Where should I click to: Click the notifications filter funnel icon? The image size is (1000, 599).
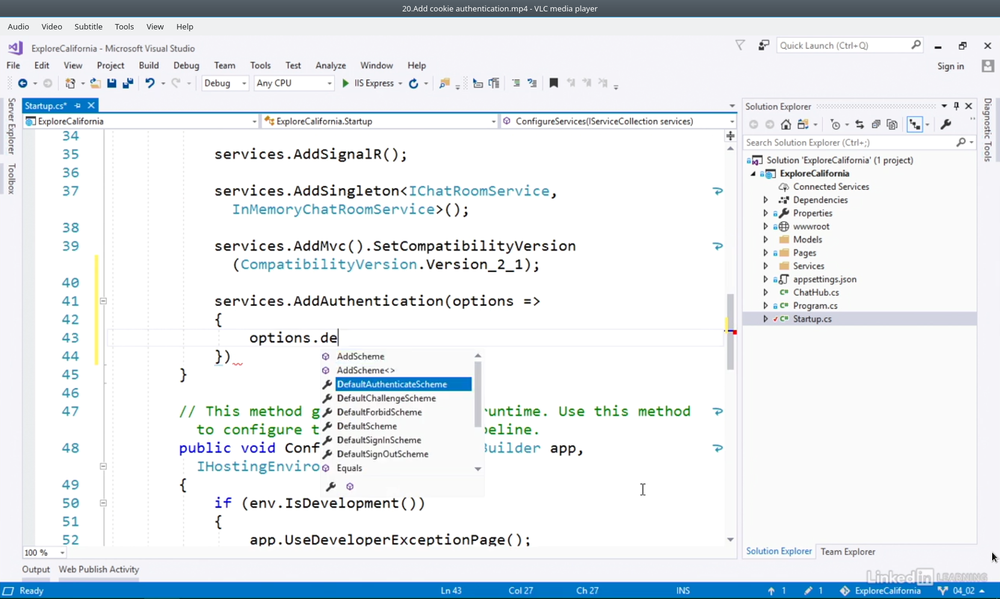tap(740, 45)
